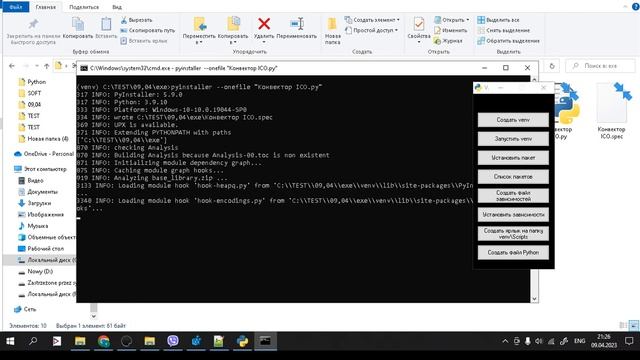Click Explorer up-level arrow

pos(47,66)
